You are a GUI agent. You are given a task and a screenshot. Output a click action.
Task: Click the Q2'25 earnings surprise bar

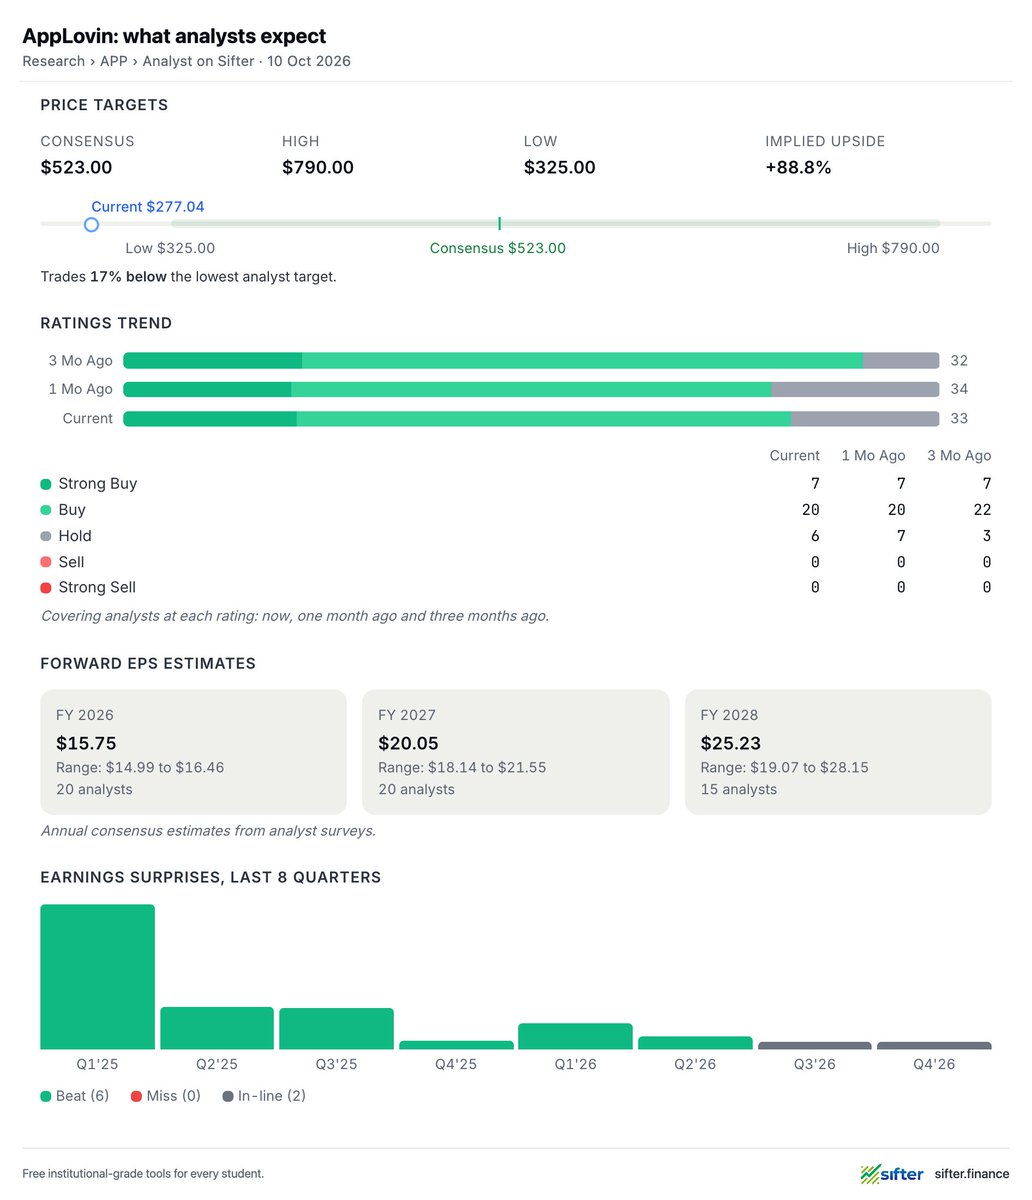coord(217,1028)
